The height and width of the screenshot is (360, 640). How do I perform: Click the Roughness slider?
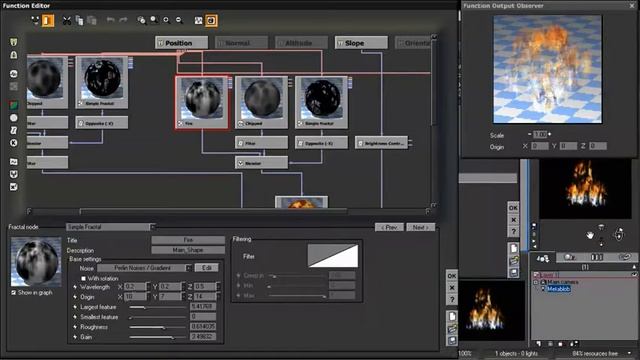coord(157,327)
